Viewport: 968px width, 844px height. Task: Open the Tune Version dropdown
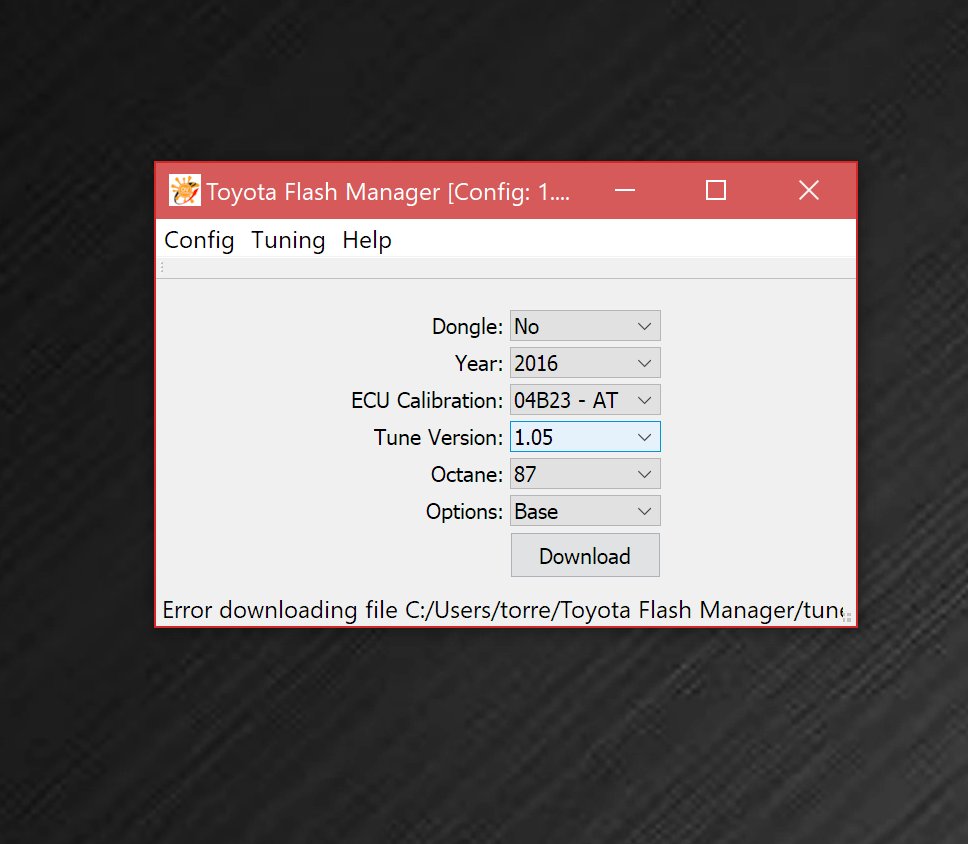click(585, 437)
